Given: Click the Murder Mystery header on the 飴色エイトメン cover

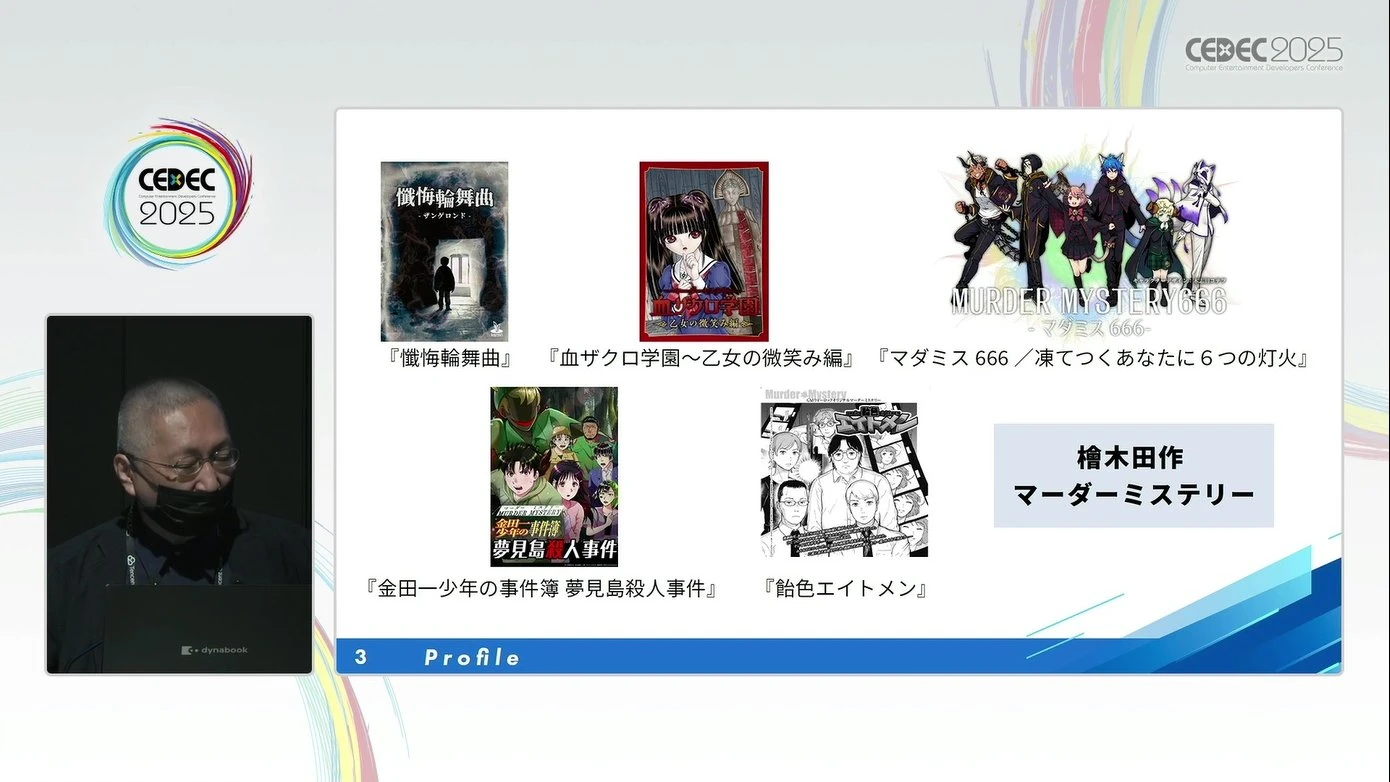Looking at the screenshot, I should tap(806, 394).
